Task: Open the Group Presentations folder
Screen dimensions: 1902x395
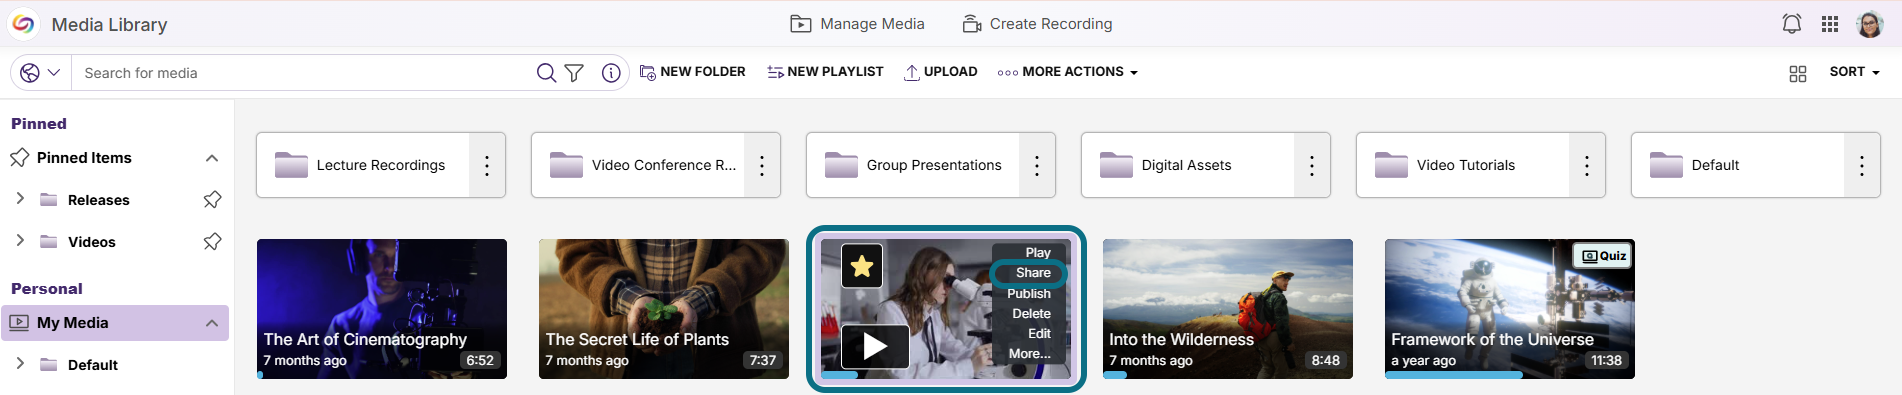Action: click(x=913, y=165)
